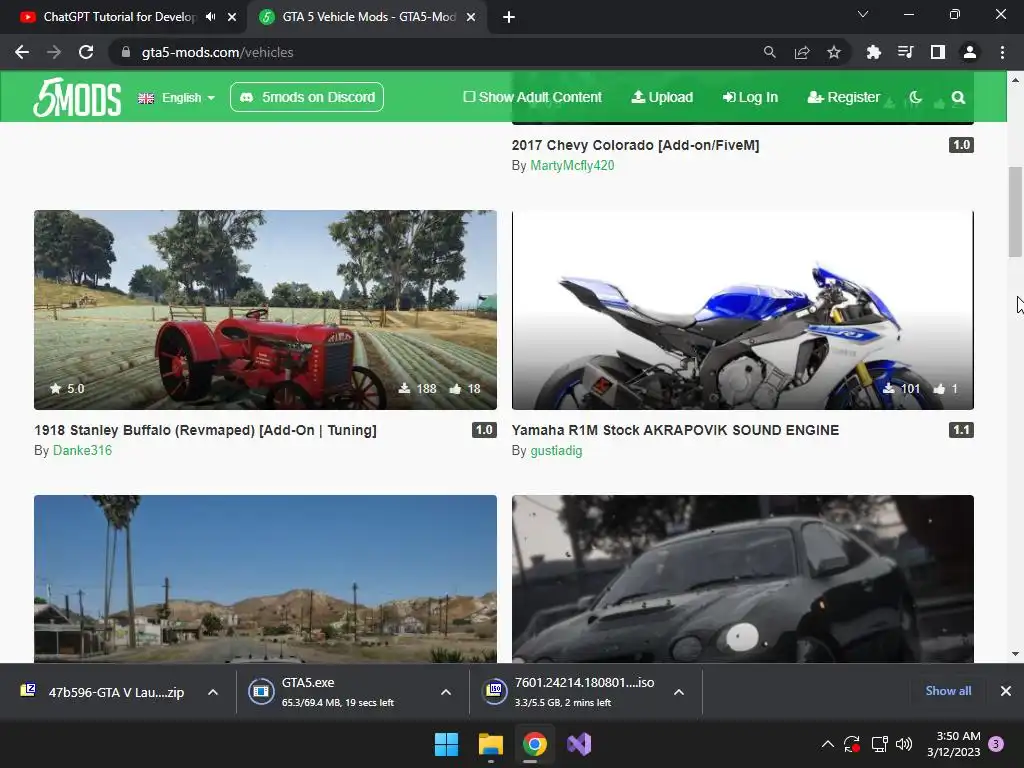Click the site lock icon in address bar
Screen dimensions: 1024x768
(x=126, y=52)
